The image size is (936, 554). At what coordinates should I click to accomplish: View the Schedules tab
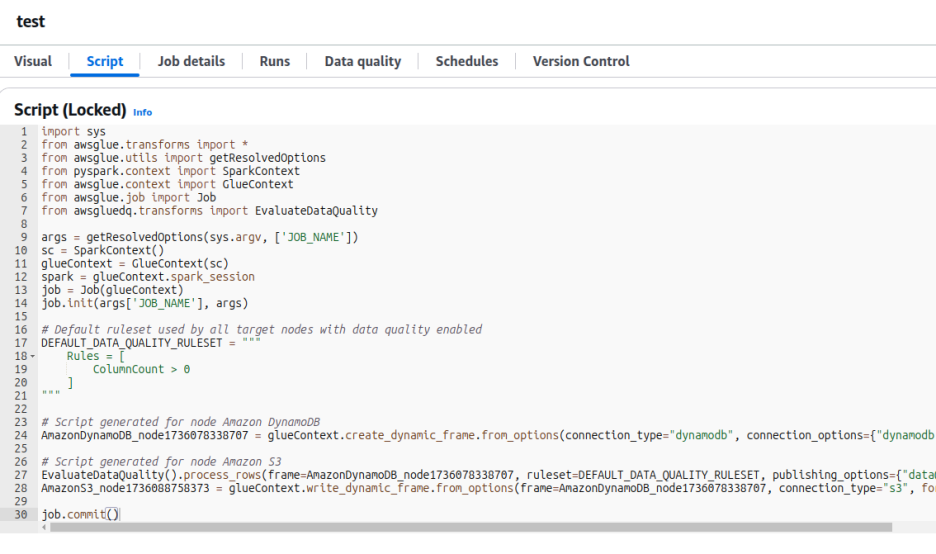[x=466, y=61]
